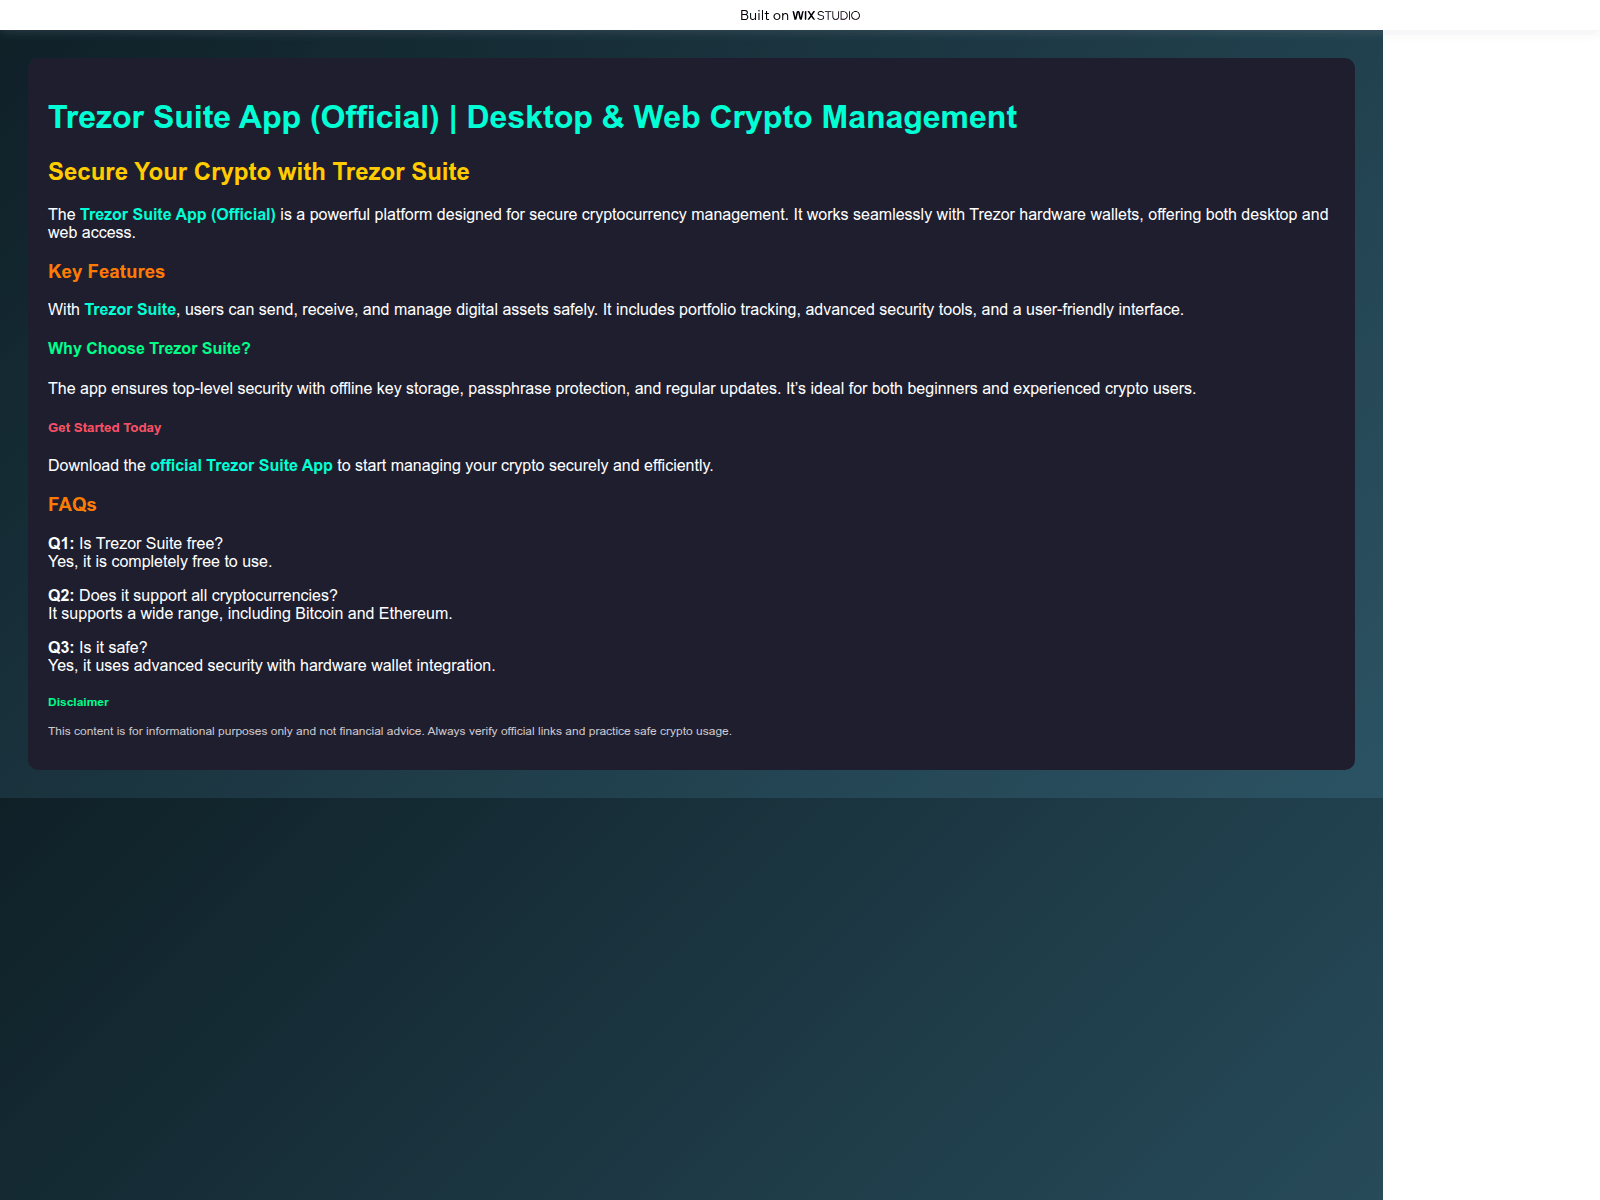Screen dimensions: 1600x1200
Task: Open the official Trezor Suite App download link
Action: (x=241, y=466)
